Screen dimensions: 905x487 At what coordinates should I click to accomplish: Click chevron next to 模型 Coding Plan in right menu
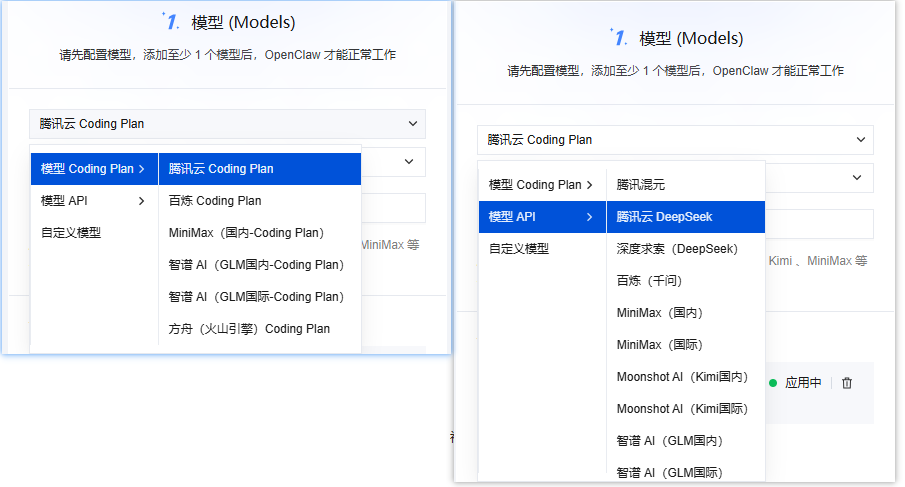589,185
